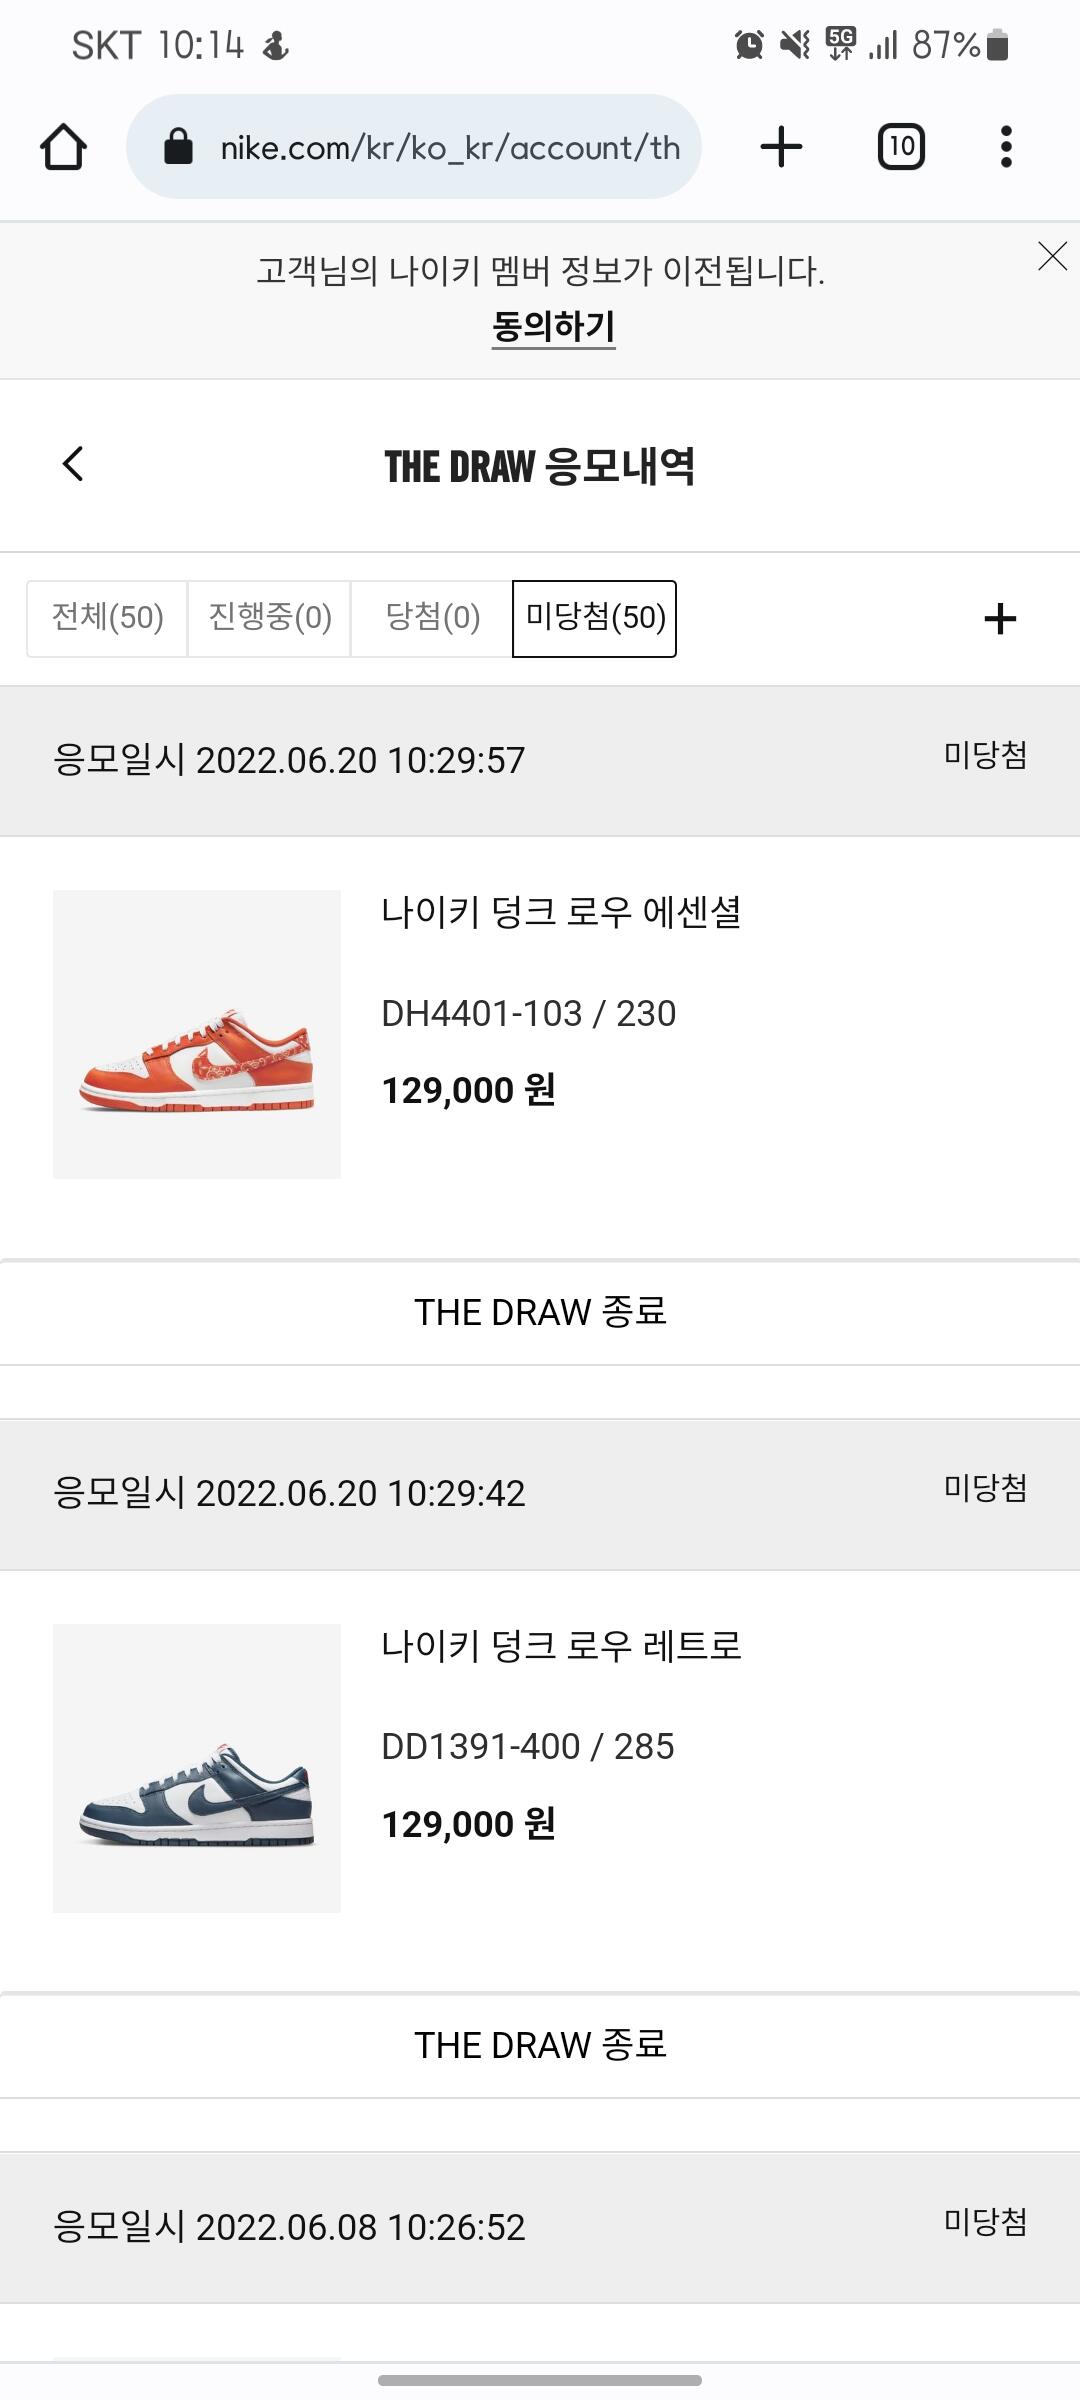Tap the browser home icon
The image size is (1080, 2400).
coord(63,147)
